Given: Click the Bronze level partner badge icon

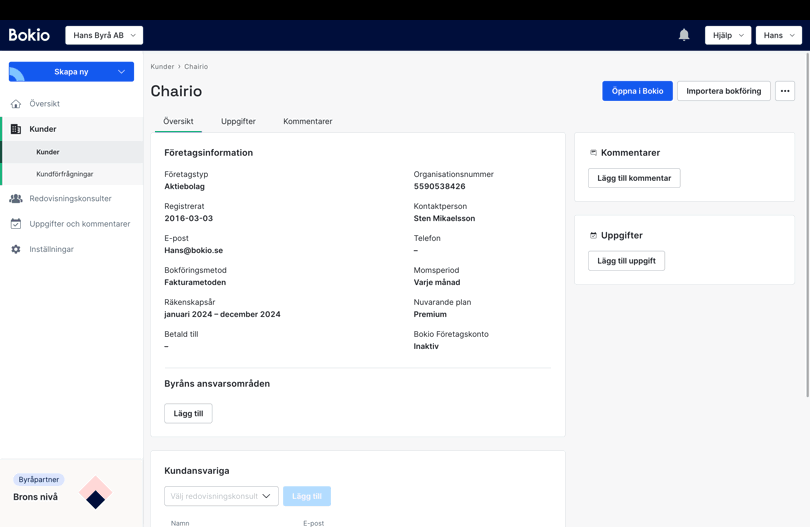Looking at the screenshot, I should click(x=95, y=493).
